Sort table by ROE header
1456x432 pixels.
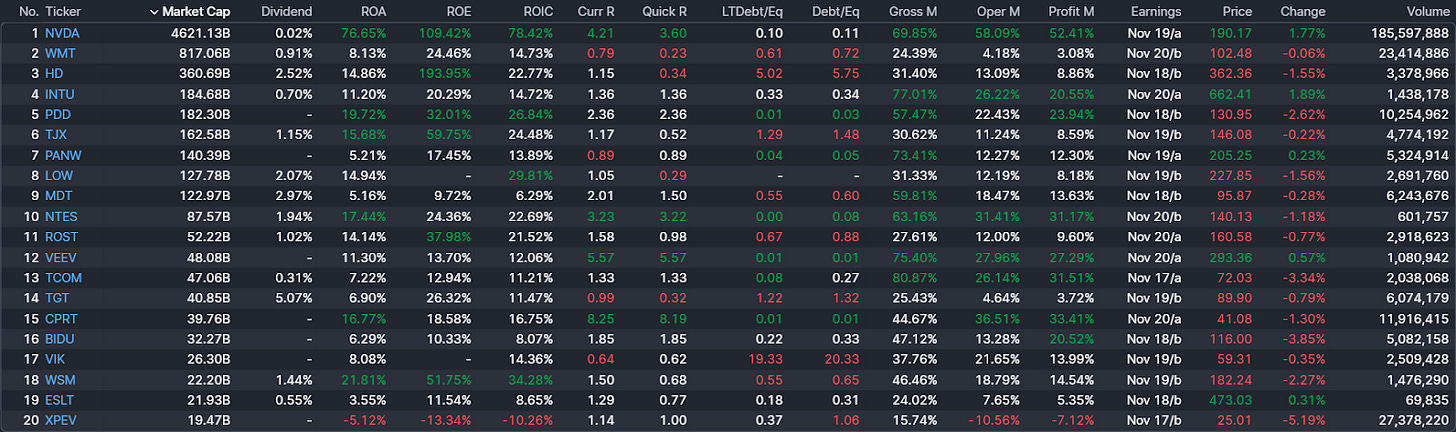tap(457, 12)
